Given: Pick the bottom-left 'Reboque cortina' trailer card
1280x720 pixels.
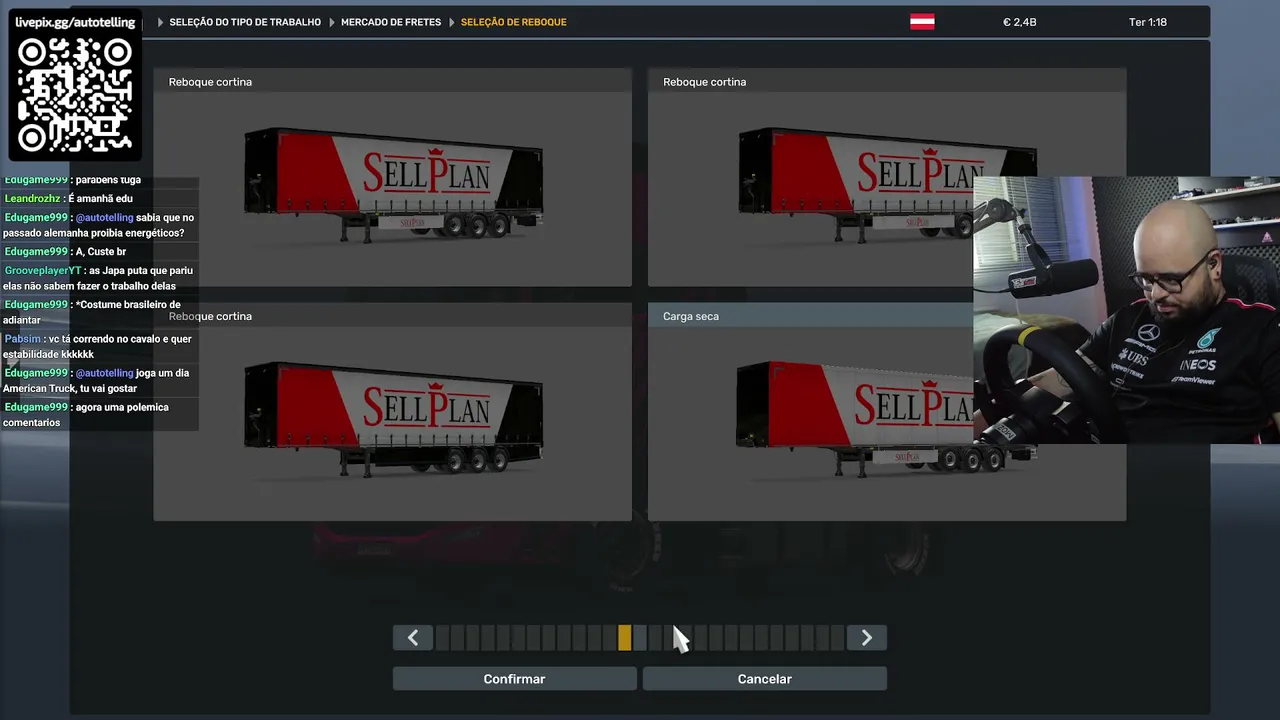Looking at the screenshot, I should tap(393, 412).
